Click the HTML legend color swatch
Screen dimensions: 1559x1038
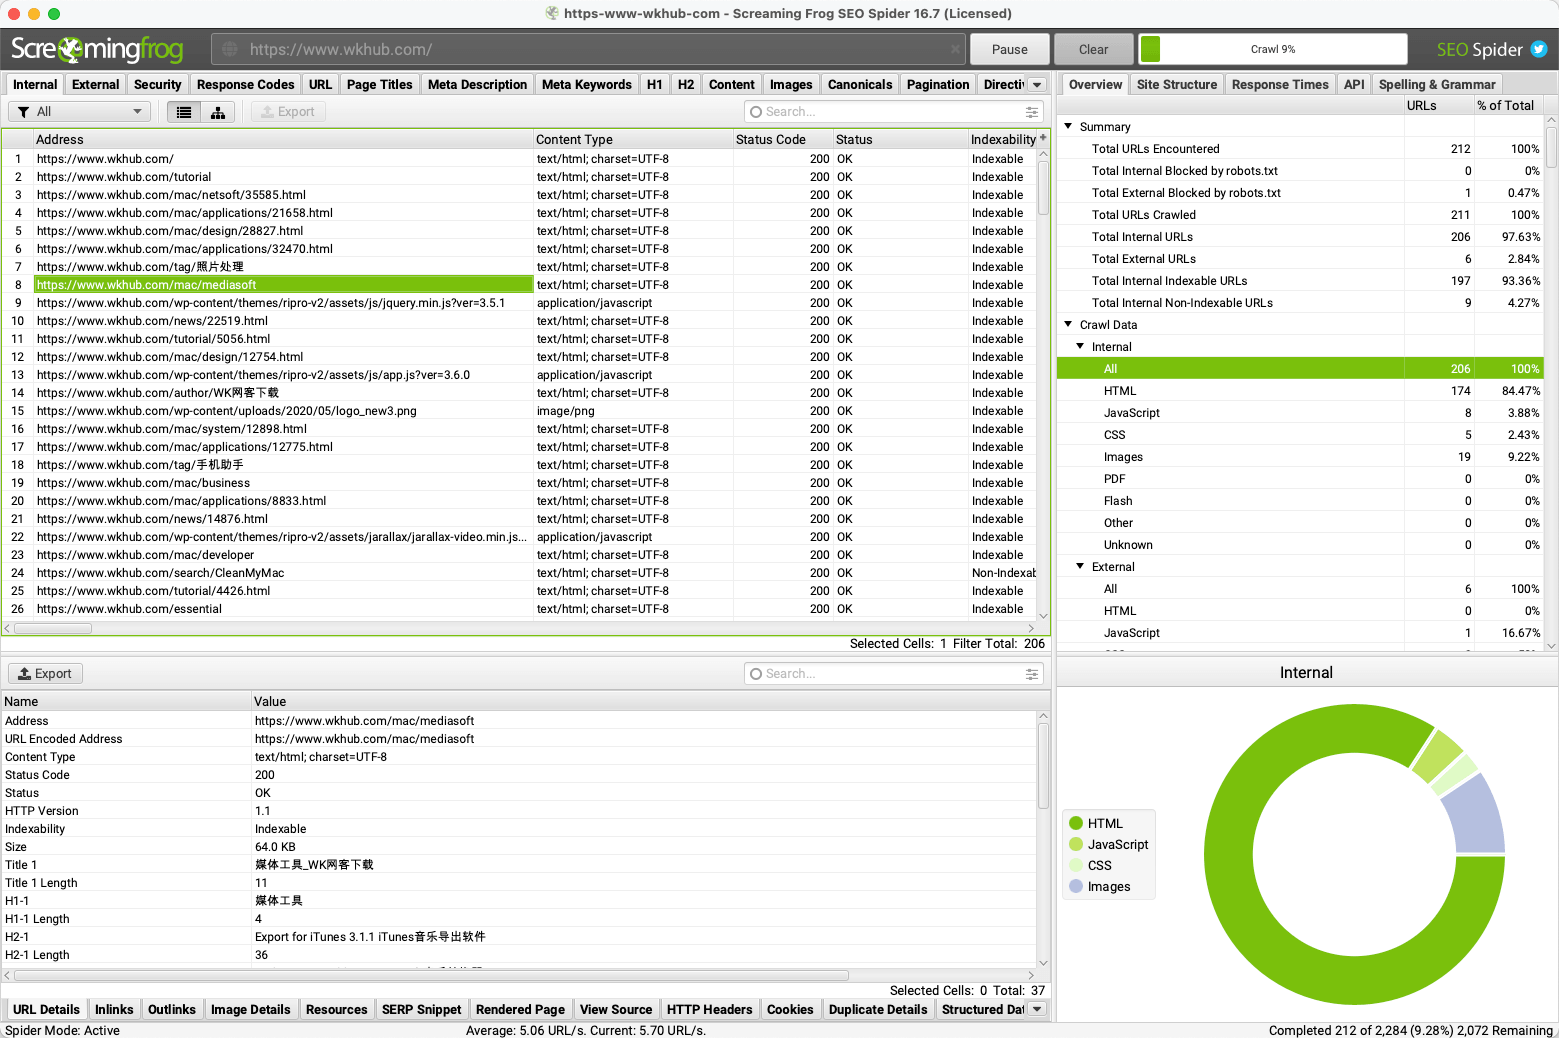(x=1076, y=823)
